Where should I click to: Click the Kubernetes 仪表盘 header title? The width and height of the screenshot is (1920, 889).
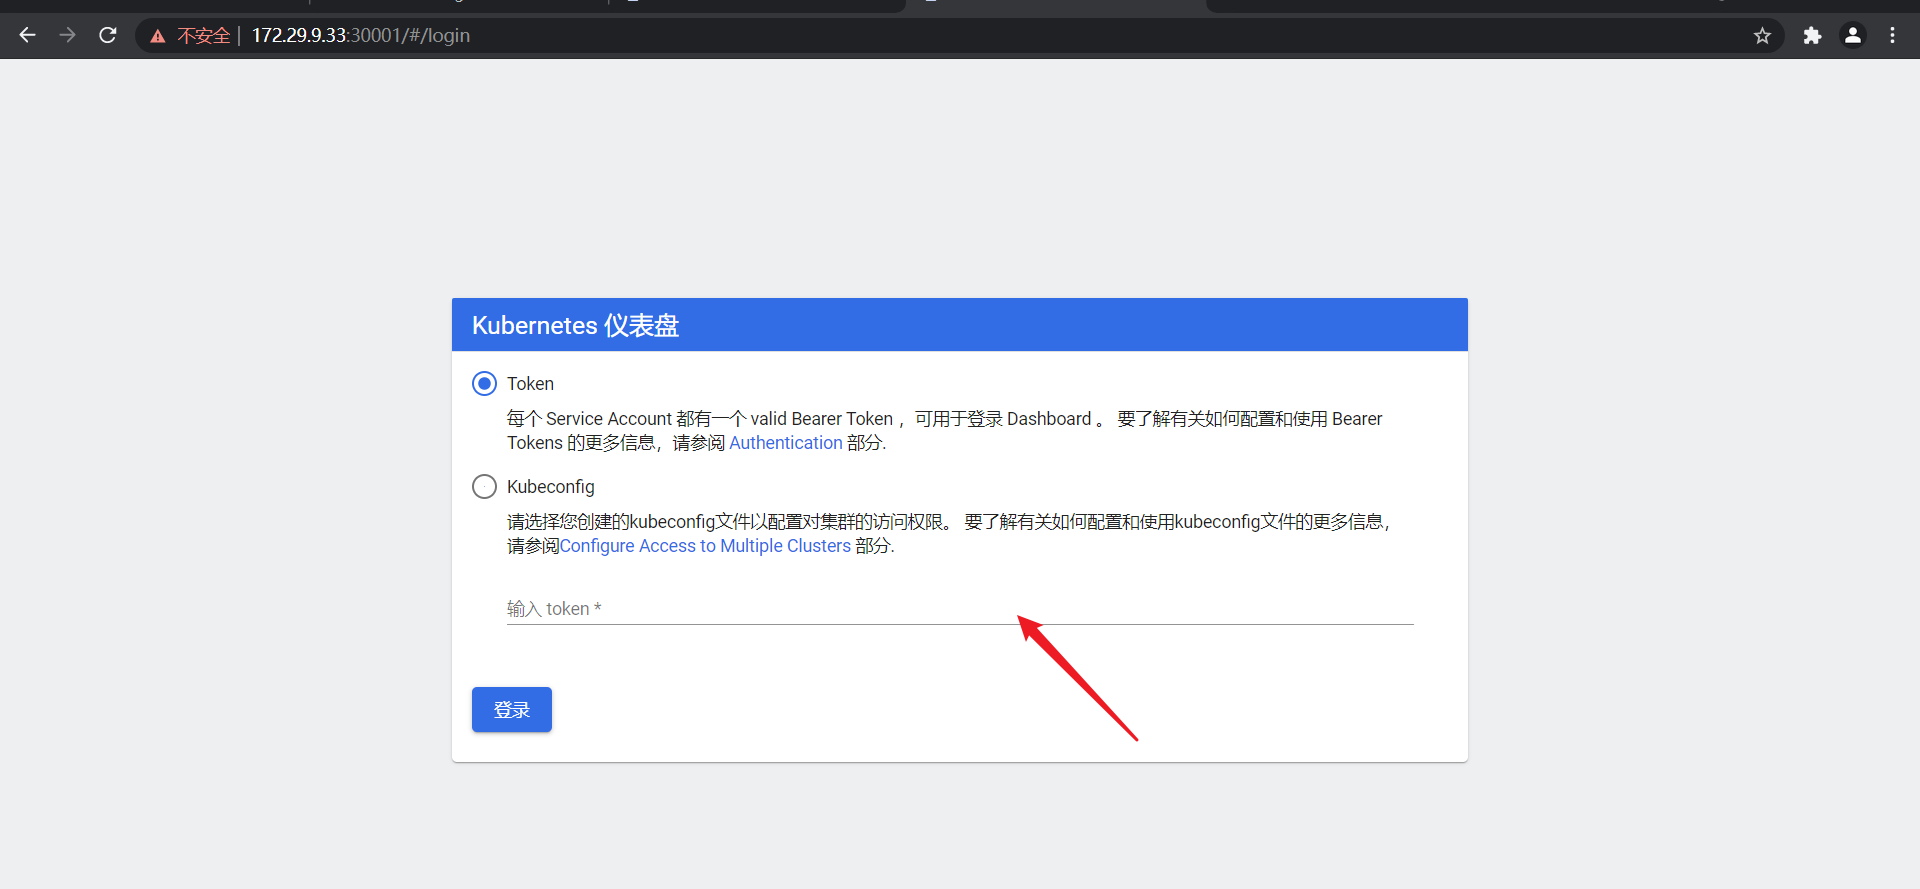(575, 326)
